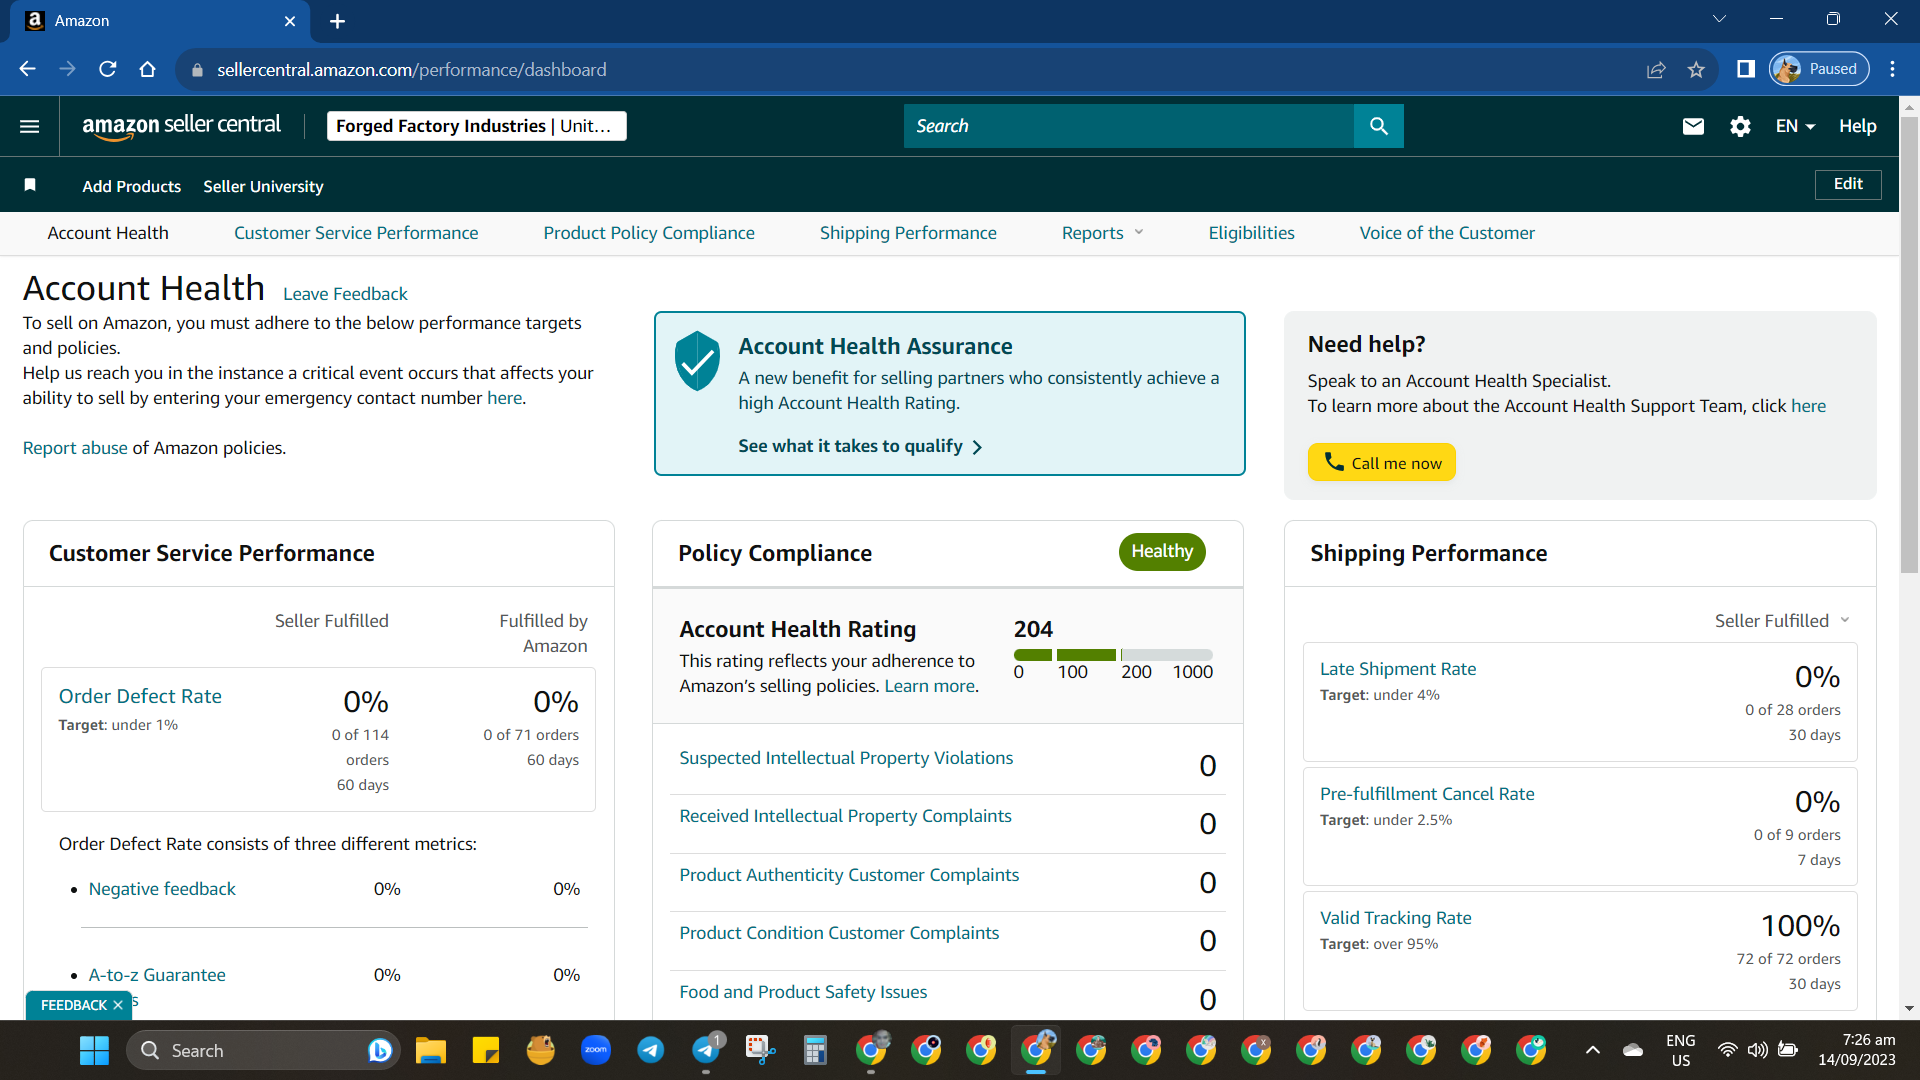Open Valid Tracking Rate link

[1396, 918]
